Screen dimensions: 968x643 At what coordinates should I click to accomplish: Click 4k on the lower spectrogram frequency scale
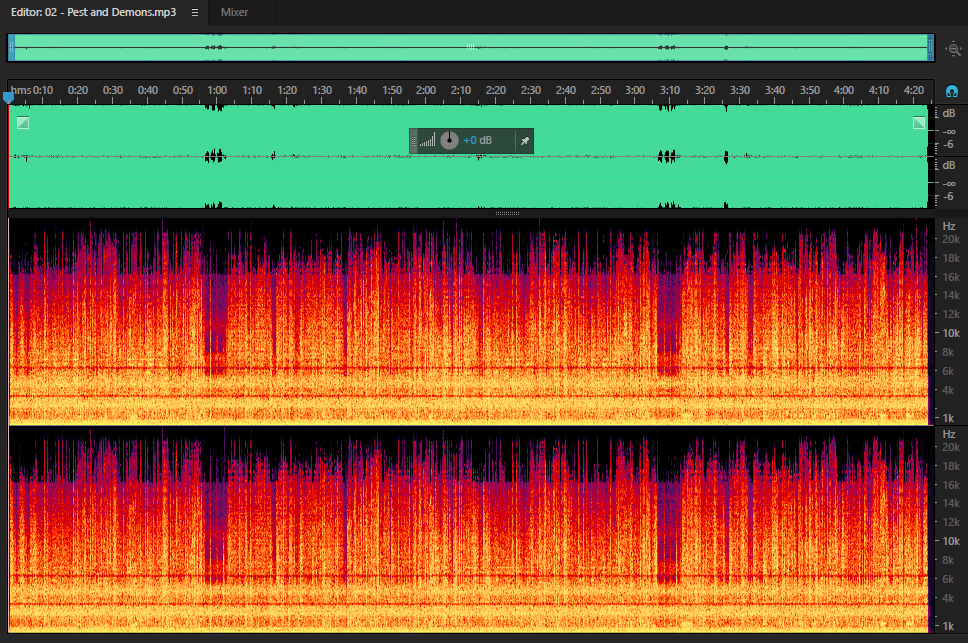948,598
